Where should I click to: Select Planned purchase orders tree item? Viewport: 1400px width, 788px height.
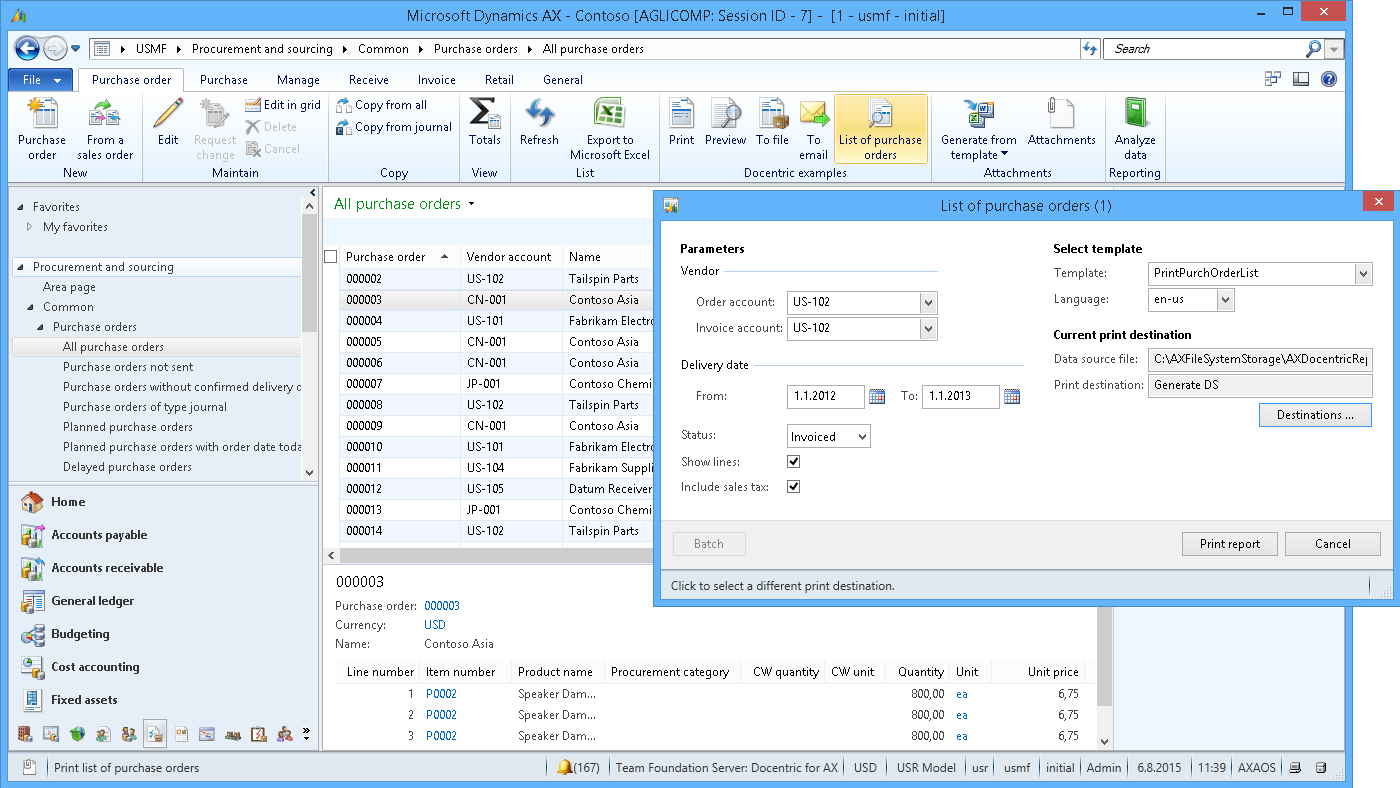point(128,427)
